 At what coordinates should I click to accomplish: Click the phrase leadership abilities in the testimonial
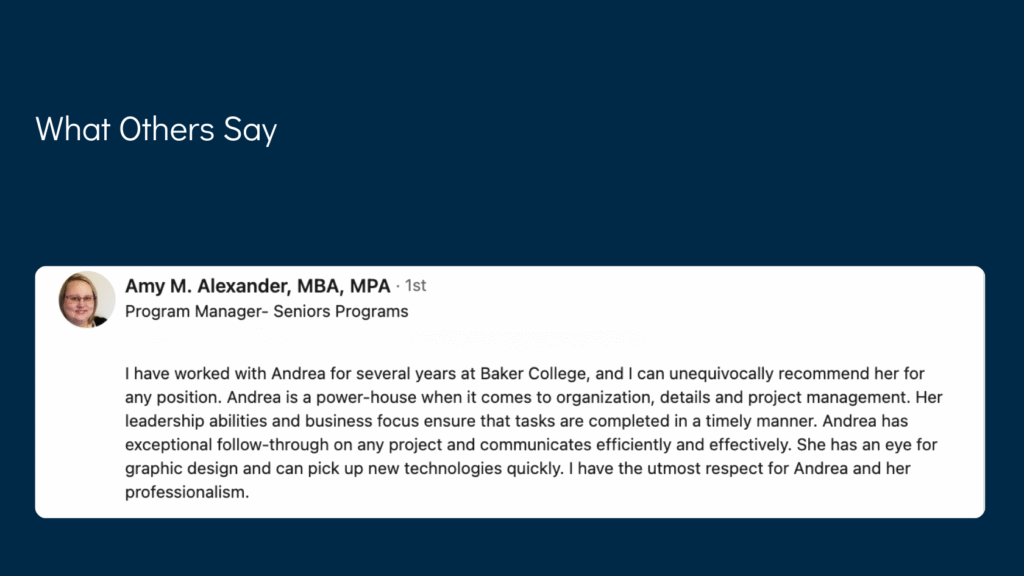pyautogui.click(x=187, y=421)
